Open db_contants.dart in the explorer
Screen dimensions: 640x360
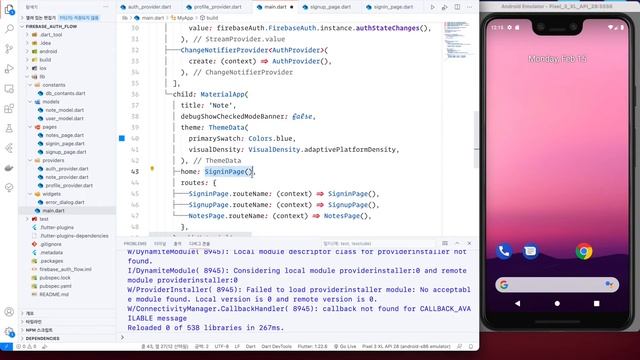click(65, 93)
